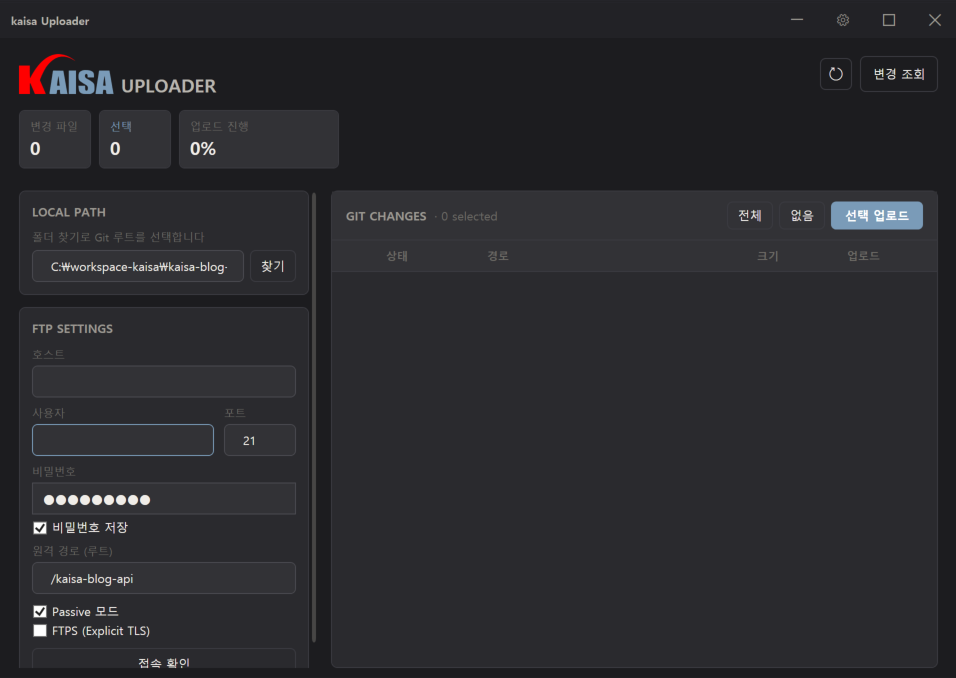Click the 선택 count card
The height and width of the screenshot is (678, 956).
pyautogui.click(x=135, y=139)
